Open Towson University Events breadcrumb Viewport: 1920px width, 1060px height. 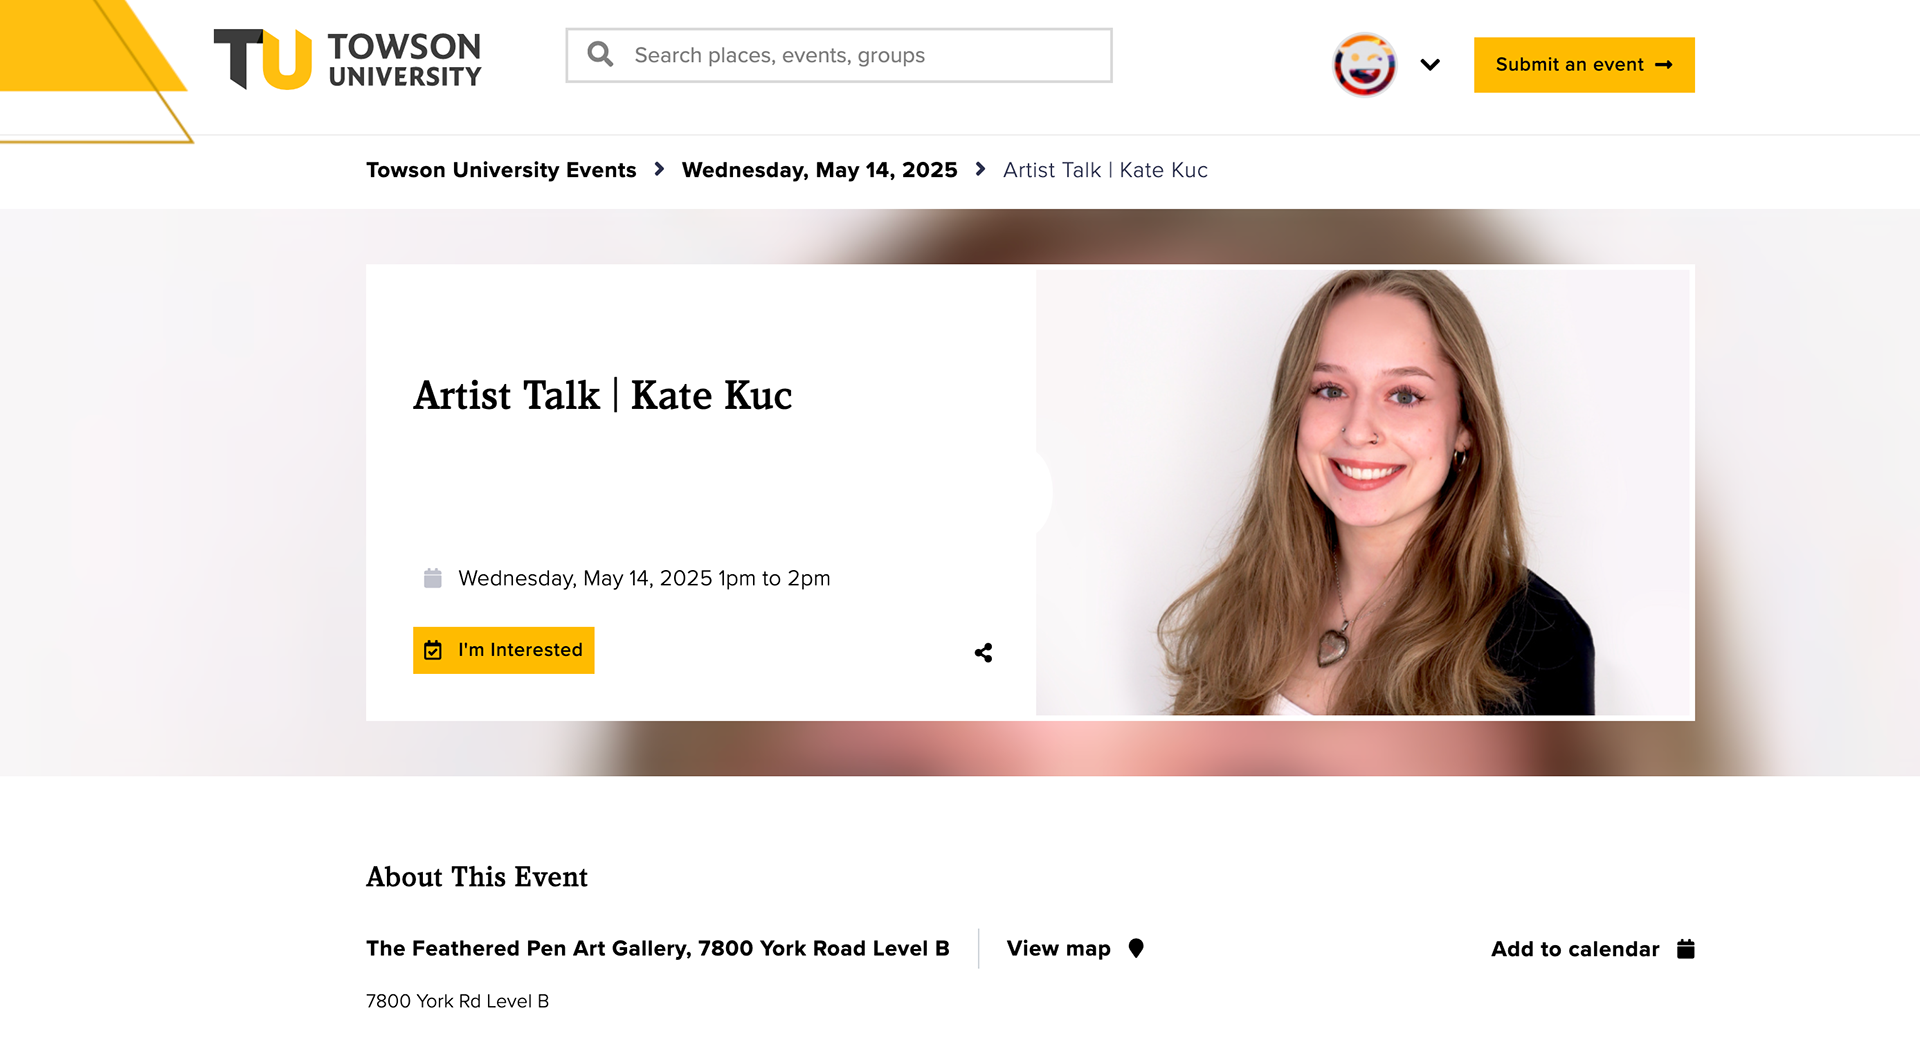(501, 170)
